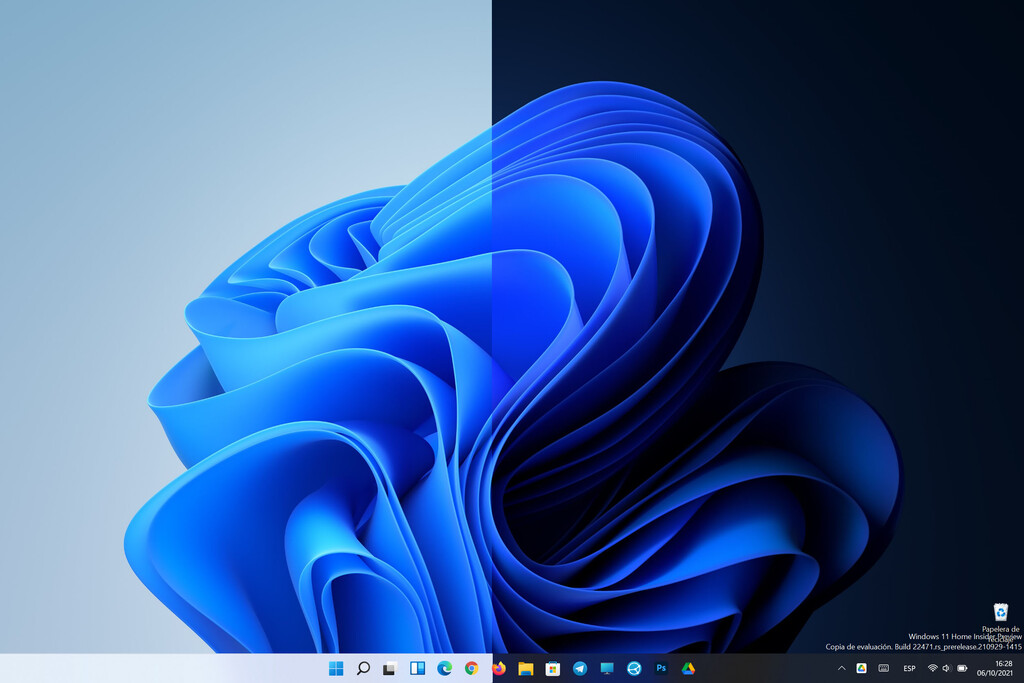Switch input language via ESP indicator
1024x683 pixels.
click(909, 669)
